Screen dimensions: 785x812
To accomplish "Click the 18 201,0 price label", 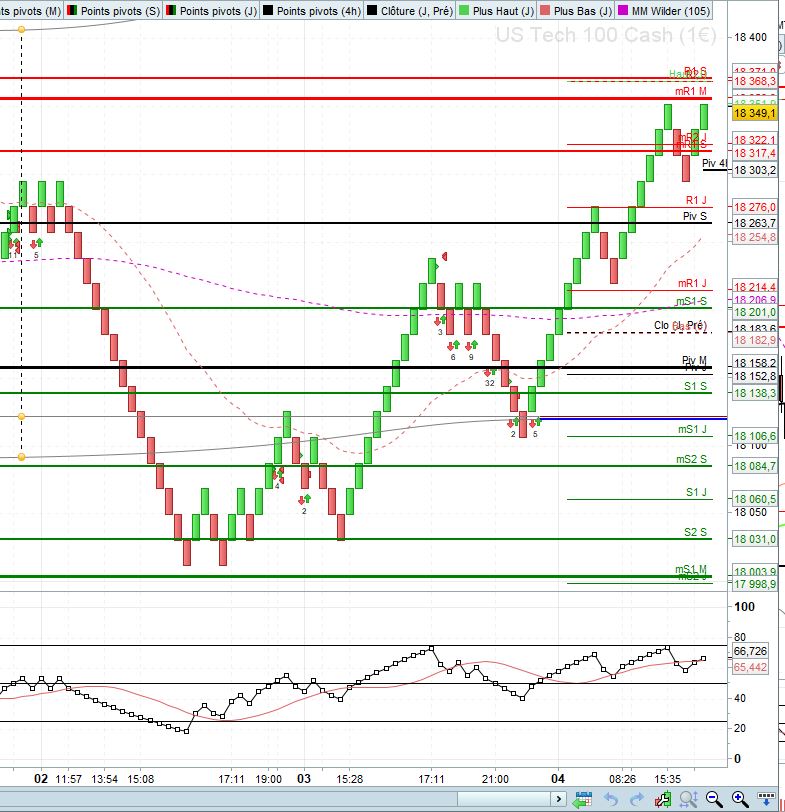I will [754, 312].
